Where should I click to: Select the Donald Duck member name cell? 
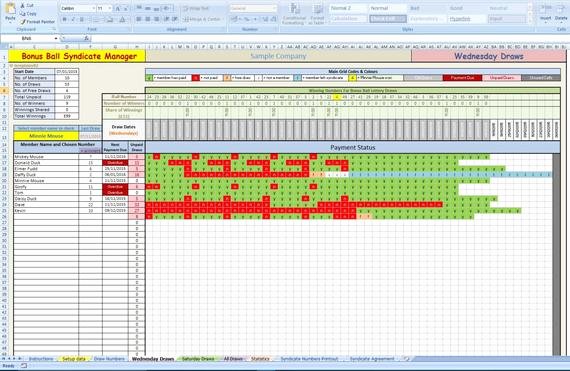point(46,163)
